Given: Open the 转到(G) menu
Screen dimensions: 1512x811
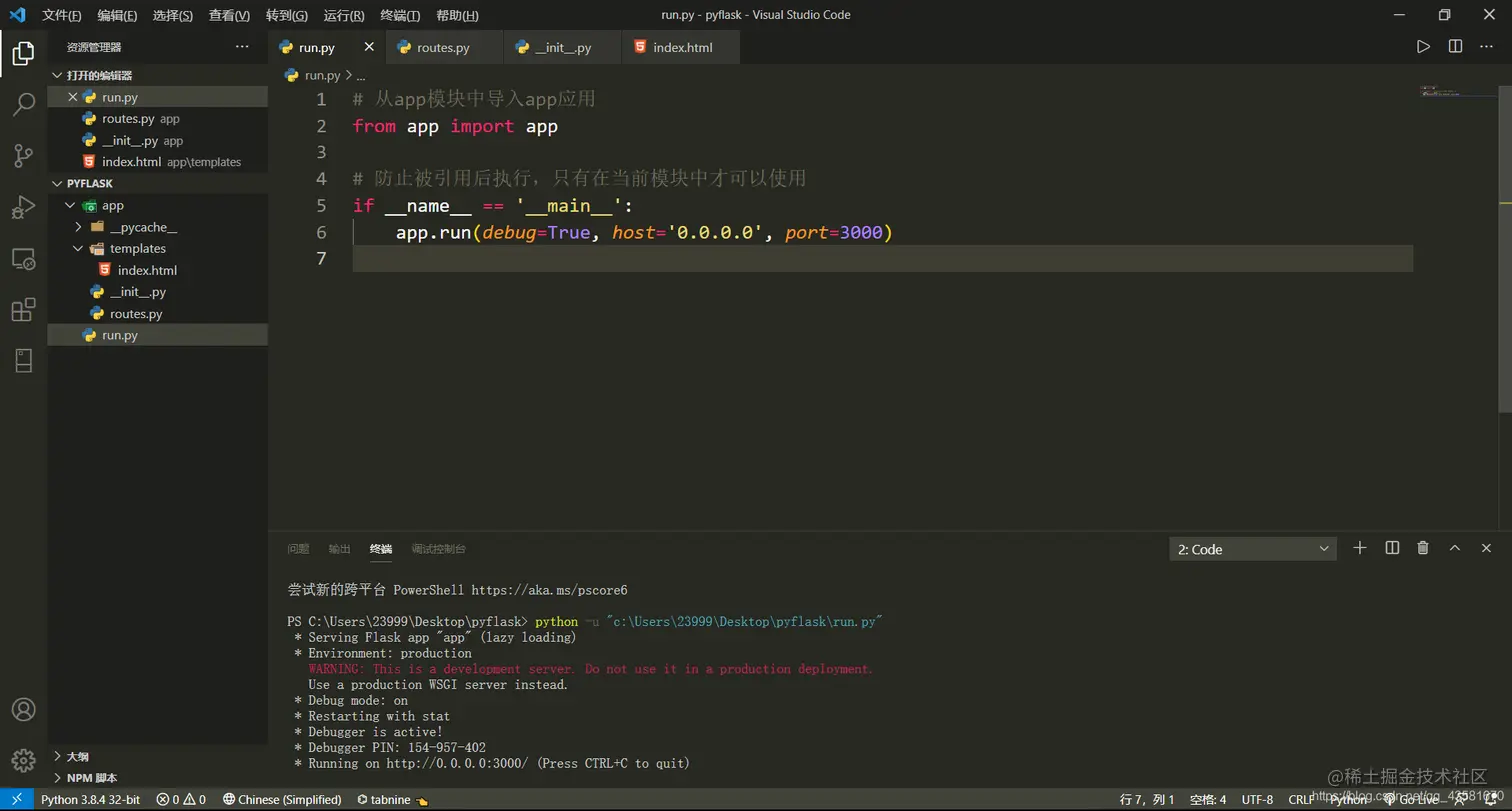Looking at the screenshot, I should coord(287,15).
